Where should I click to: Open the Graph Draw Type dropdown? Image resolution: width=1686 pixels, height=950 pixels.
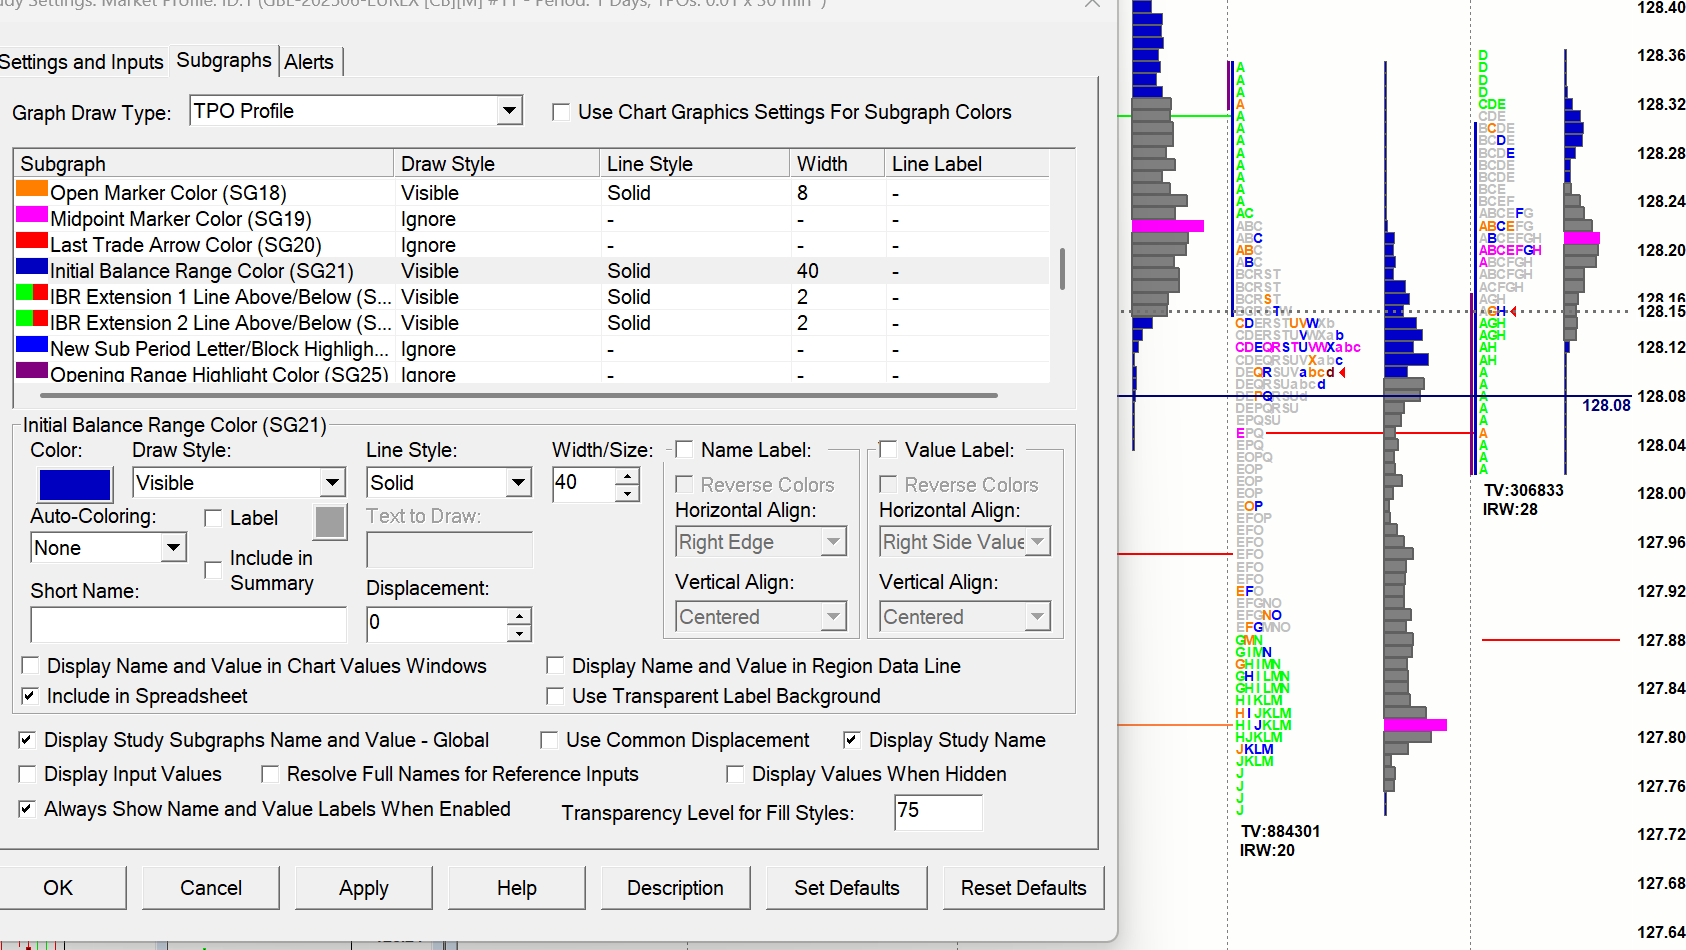point(509,110)
